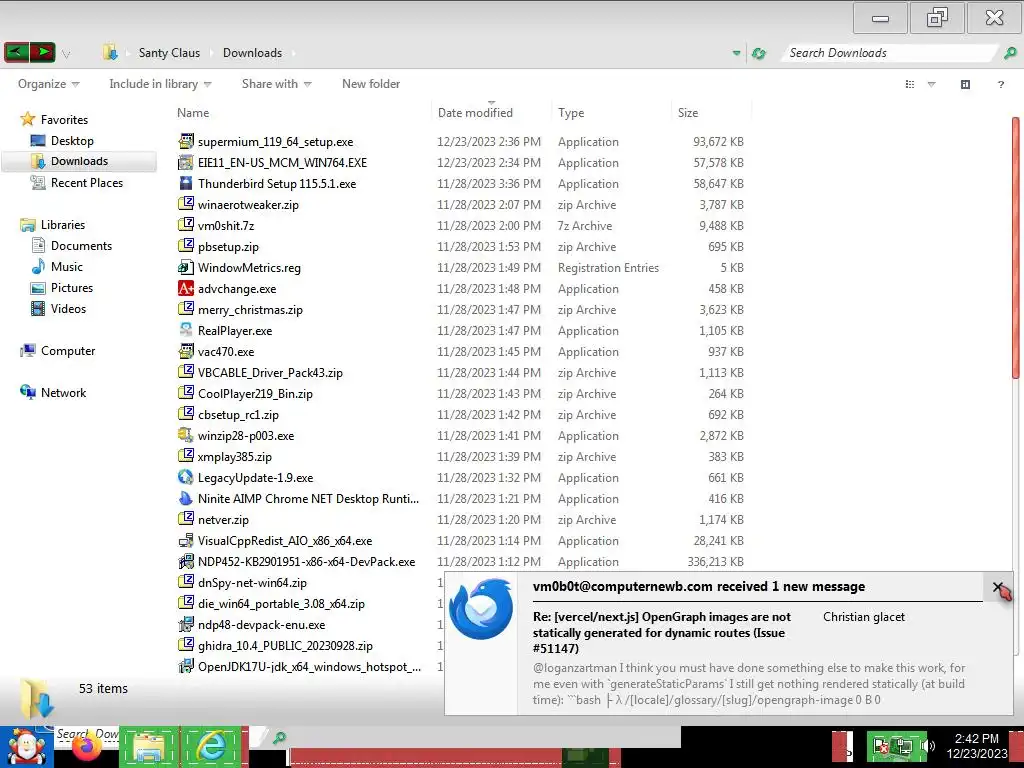The width and height of the screenshot is (1024, 768).
Task: Open the help question mark icon
Action: [x=1000, y=84]
